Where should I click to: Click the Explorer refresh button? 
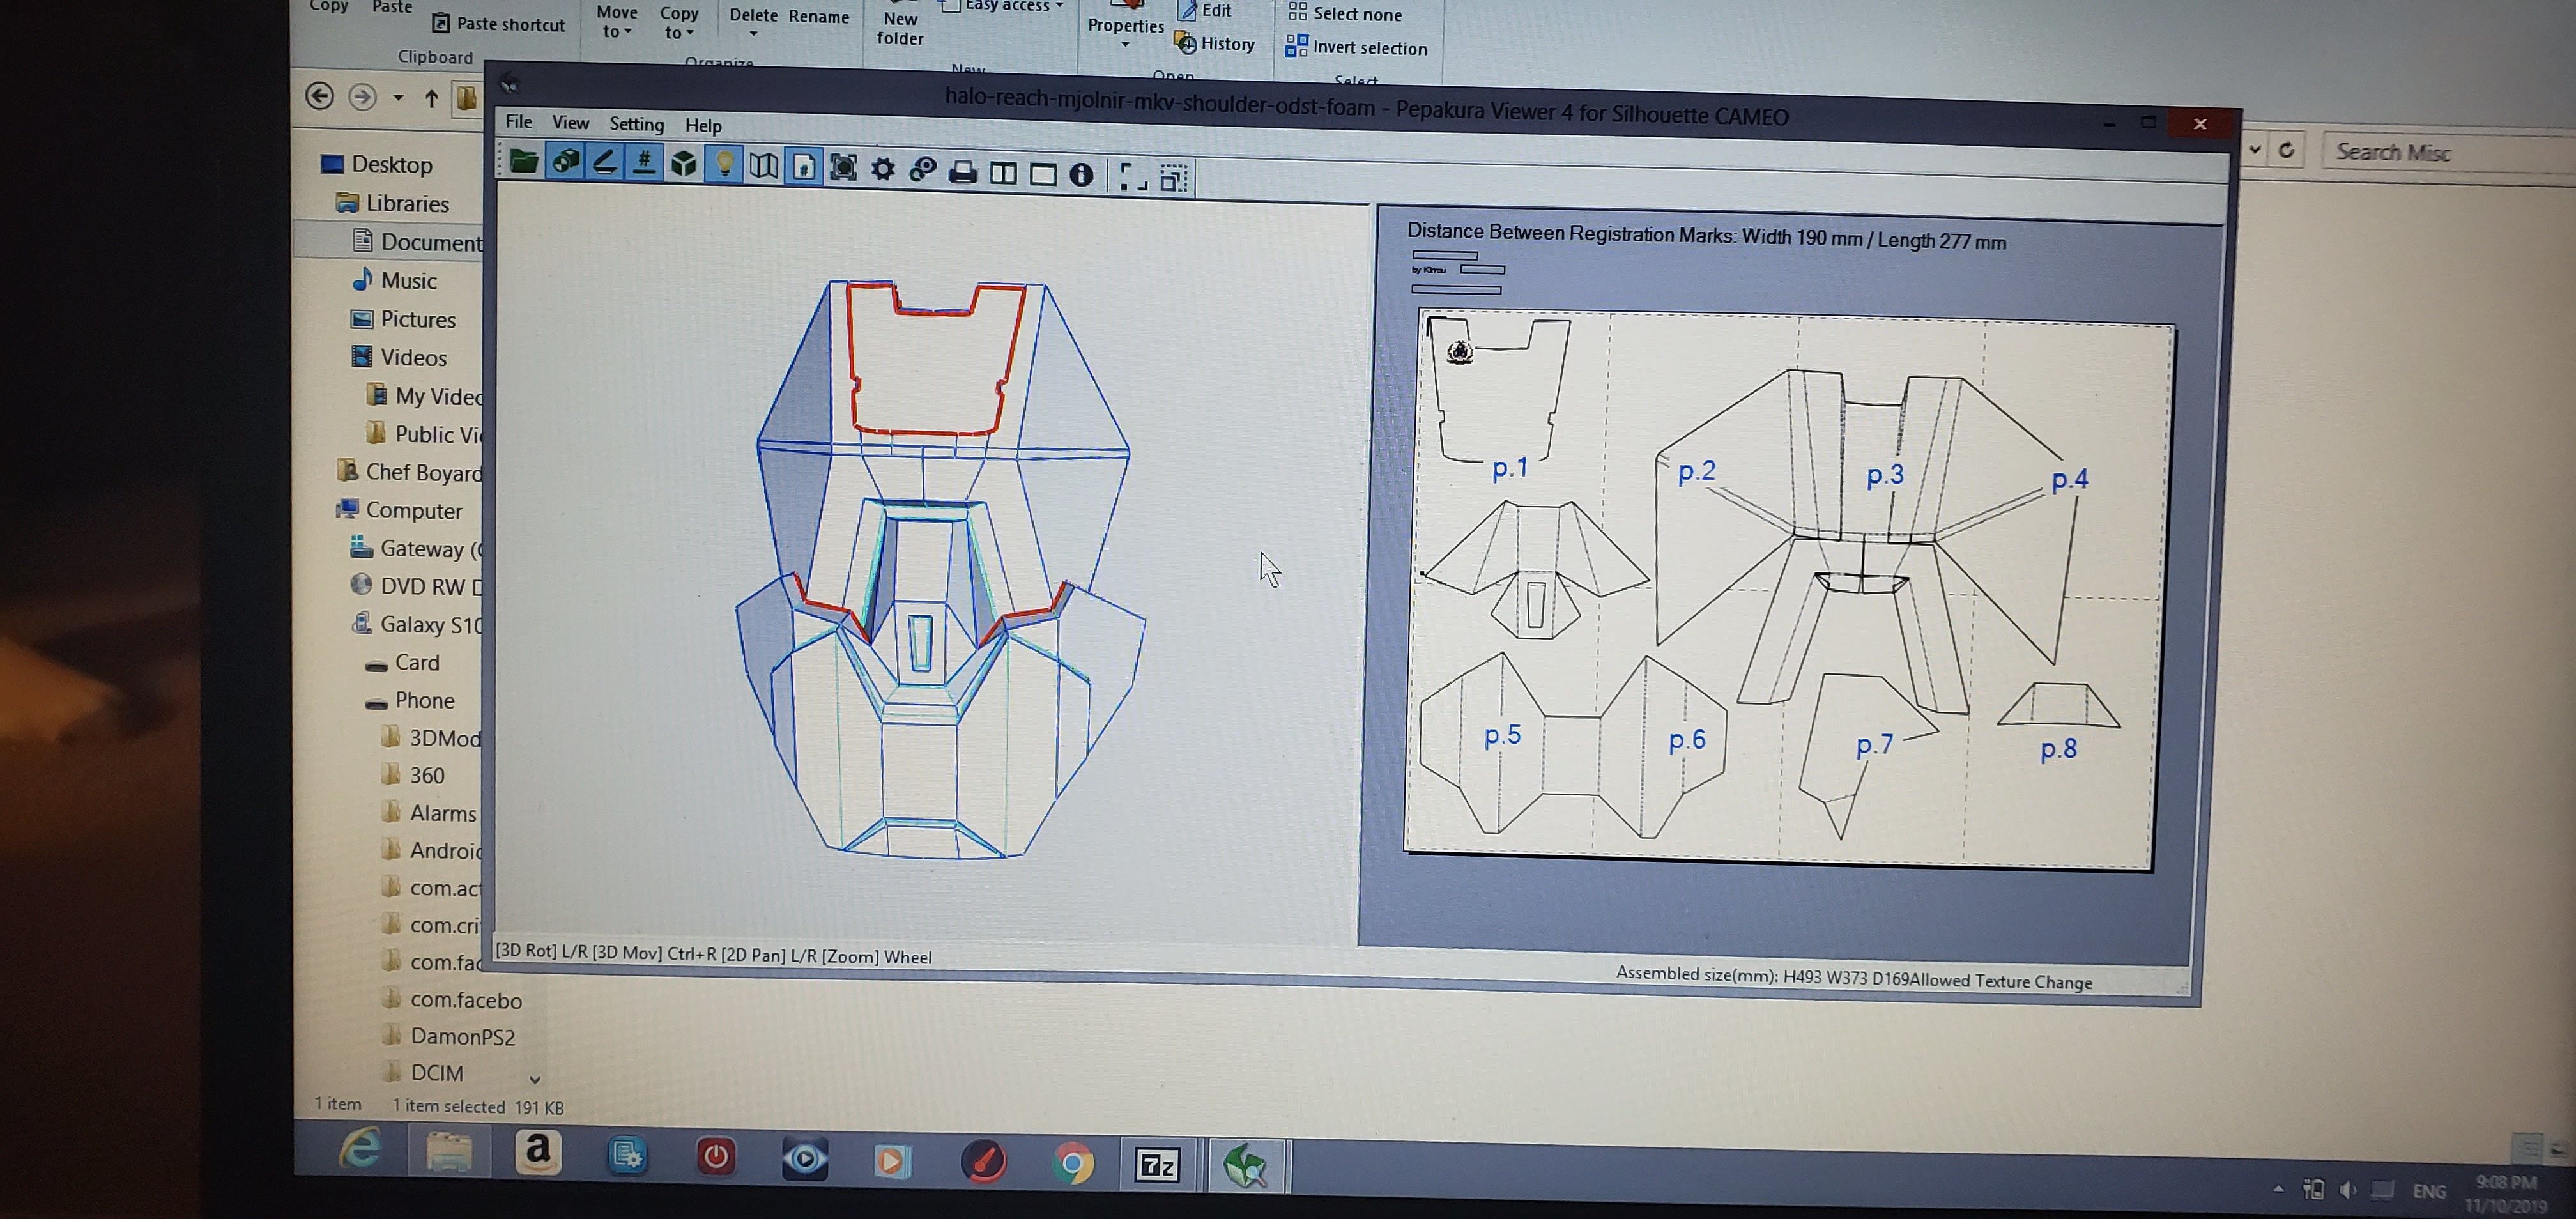tap(2286, 150)
